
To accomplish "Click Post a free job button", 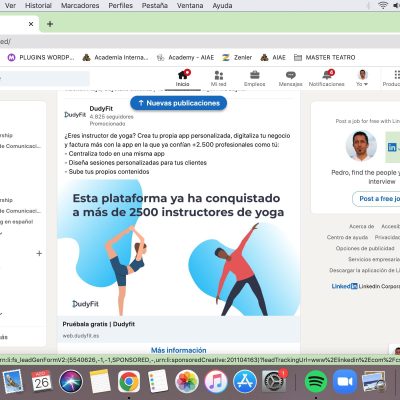I will 377,199.
